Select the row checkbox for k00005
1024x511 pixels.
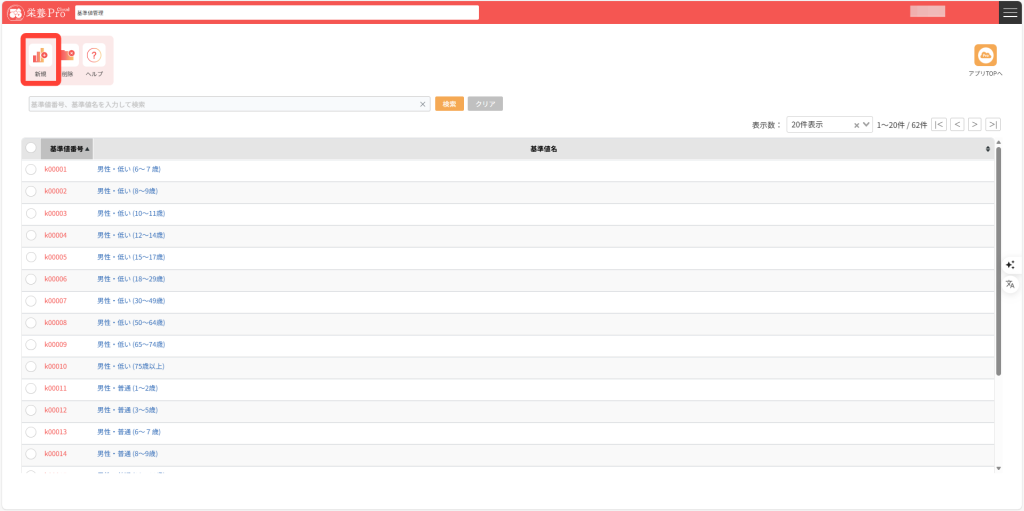31,257
